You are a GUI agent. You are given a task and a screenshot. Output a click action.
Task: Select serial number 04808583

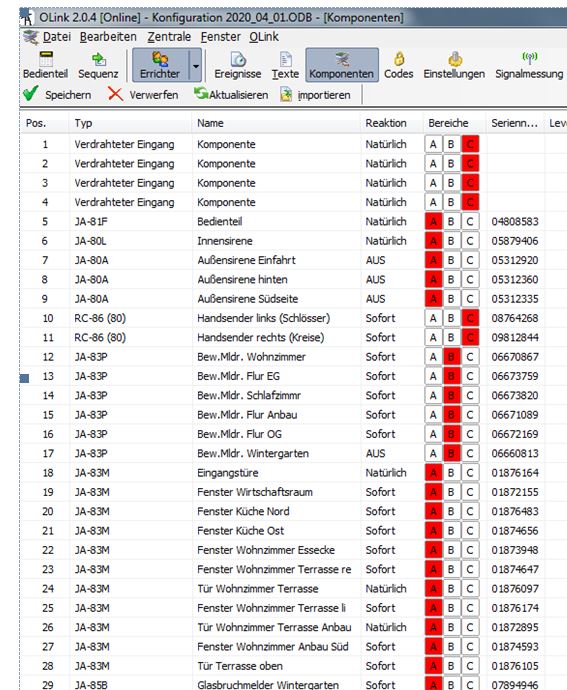[x=515, y=221]
